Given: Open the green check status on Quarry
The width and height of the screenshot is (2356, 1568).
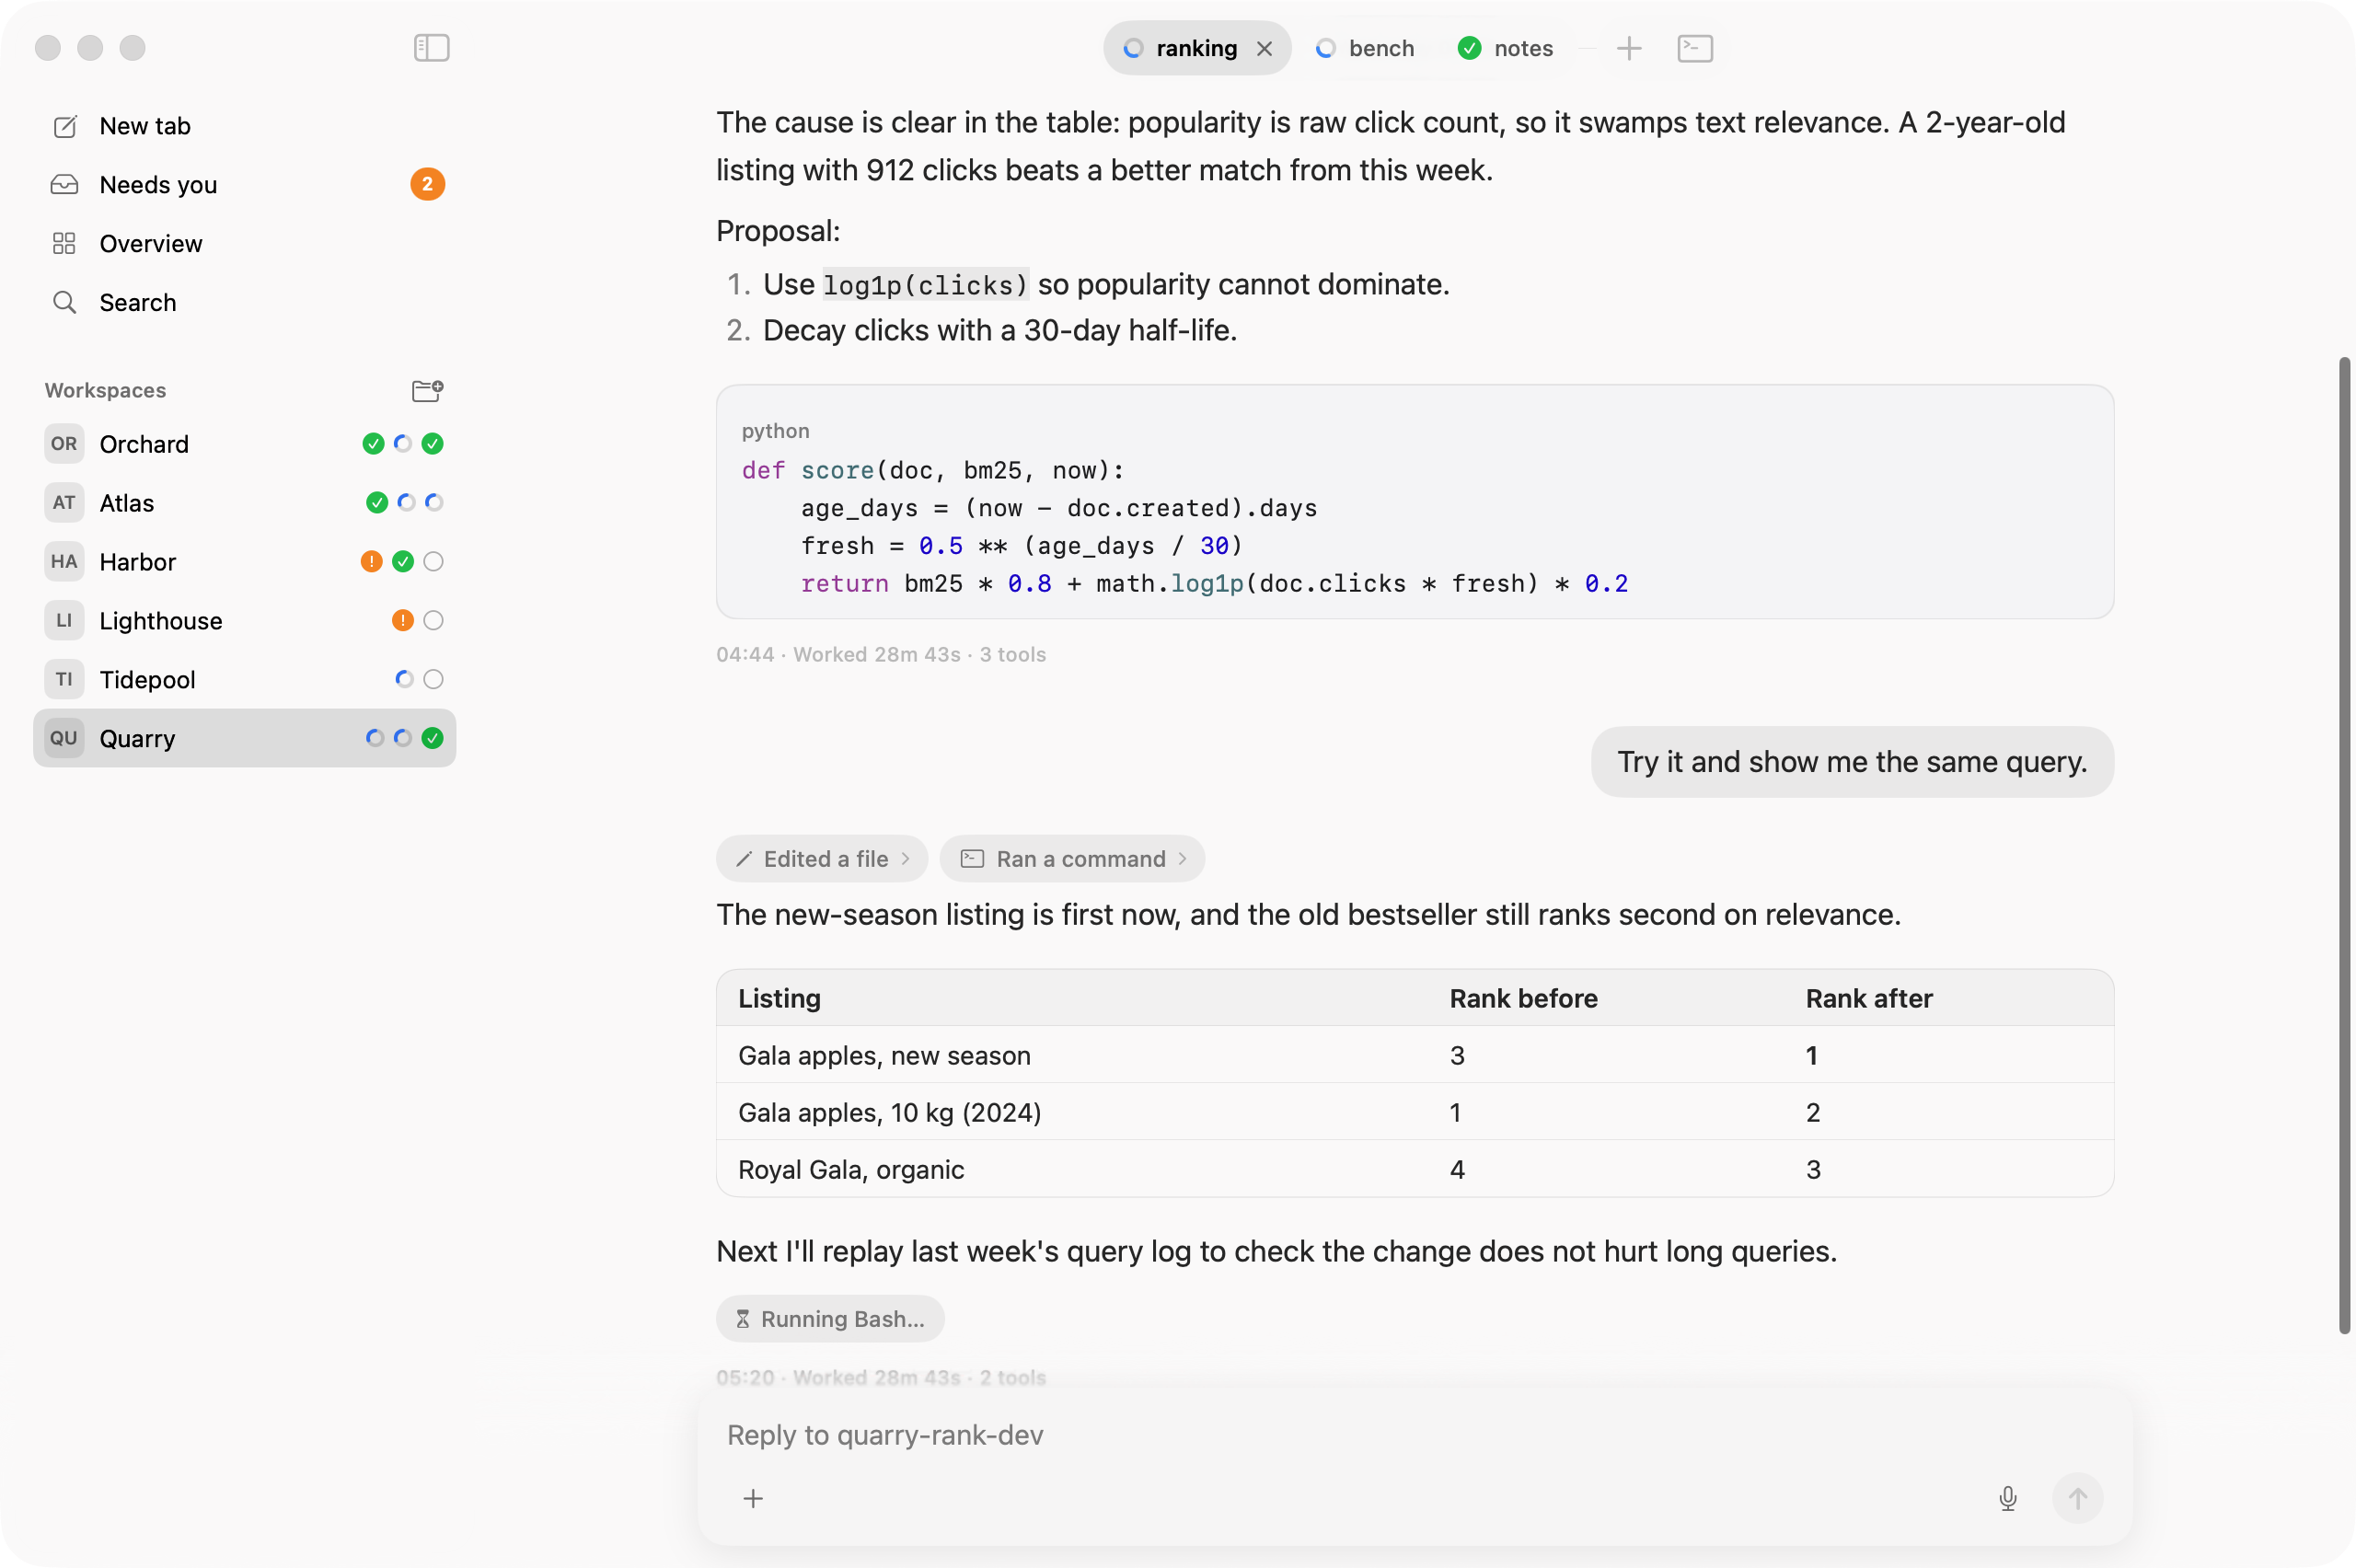Looking at the screenshot, I should click(432, 738).
